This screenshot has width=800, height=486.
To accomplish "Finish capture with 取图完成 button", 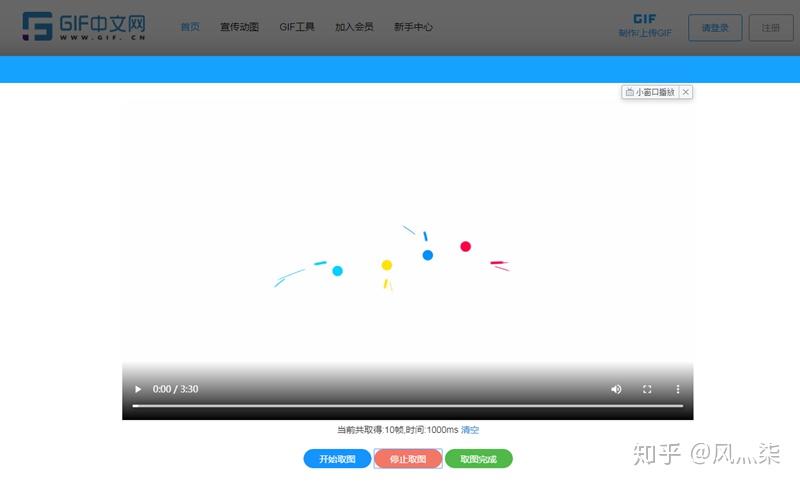I will point(479,459).
